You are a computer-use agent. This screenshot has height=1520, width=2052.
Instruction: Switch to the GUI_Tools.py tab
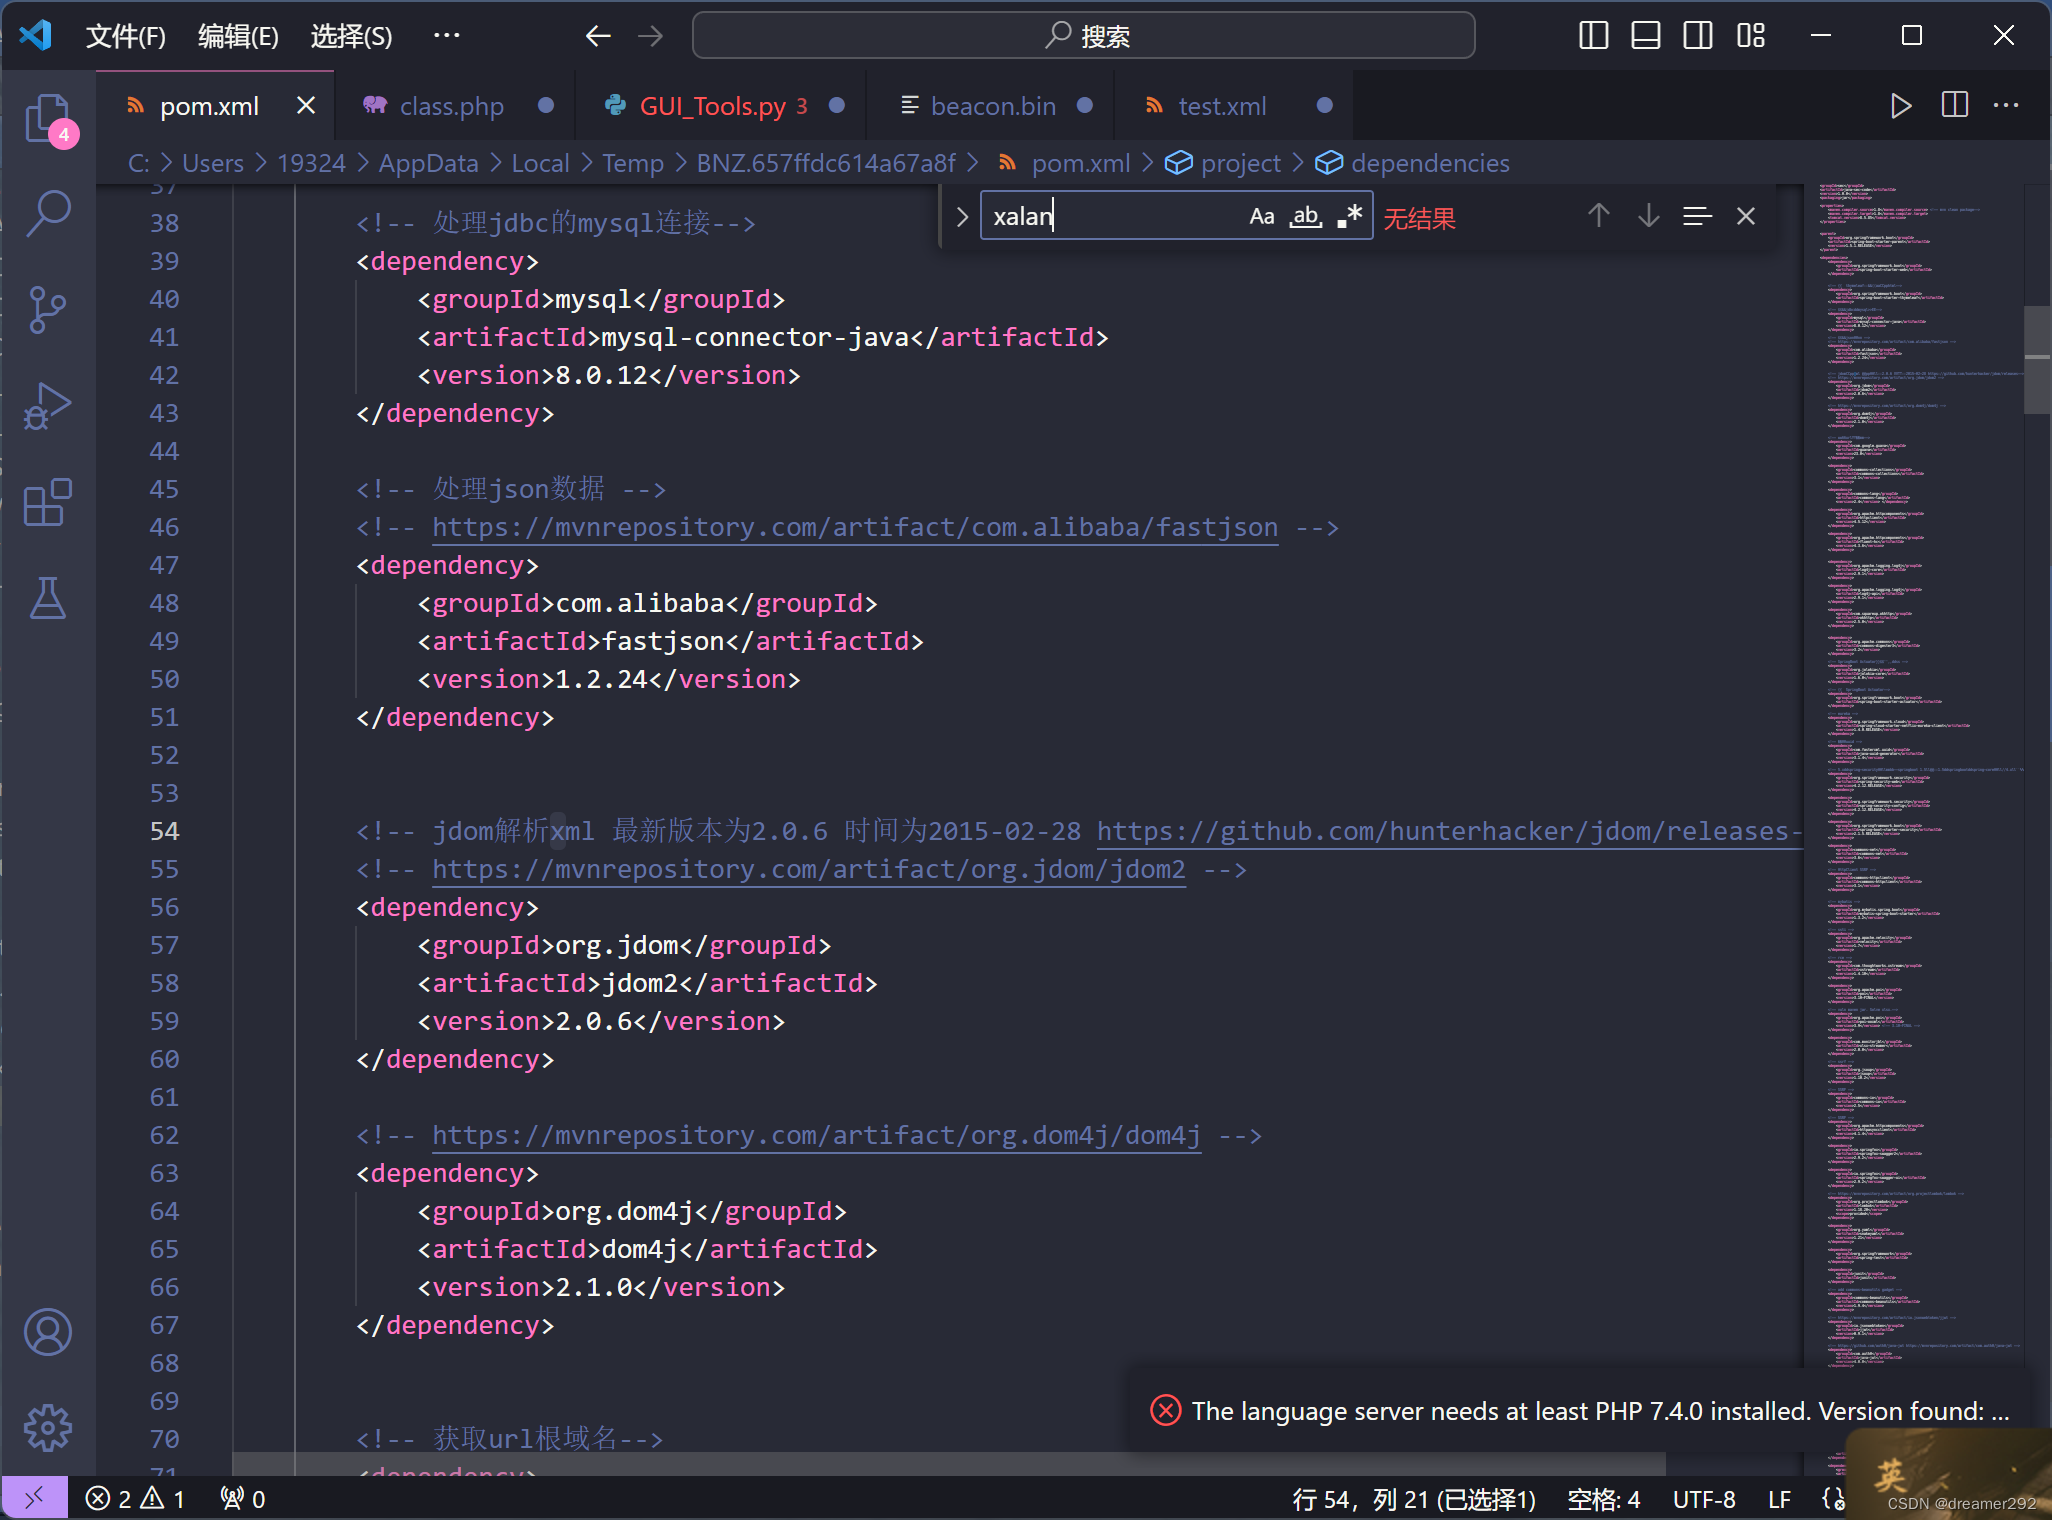pyautogui.click(x=712, y=106)
